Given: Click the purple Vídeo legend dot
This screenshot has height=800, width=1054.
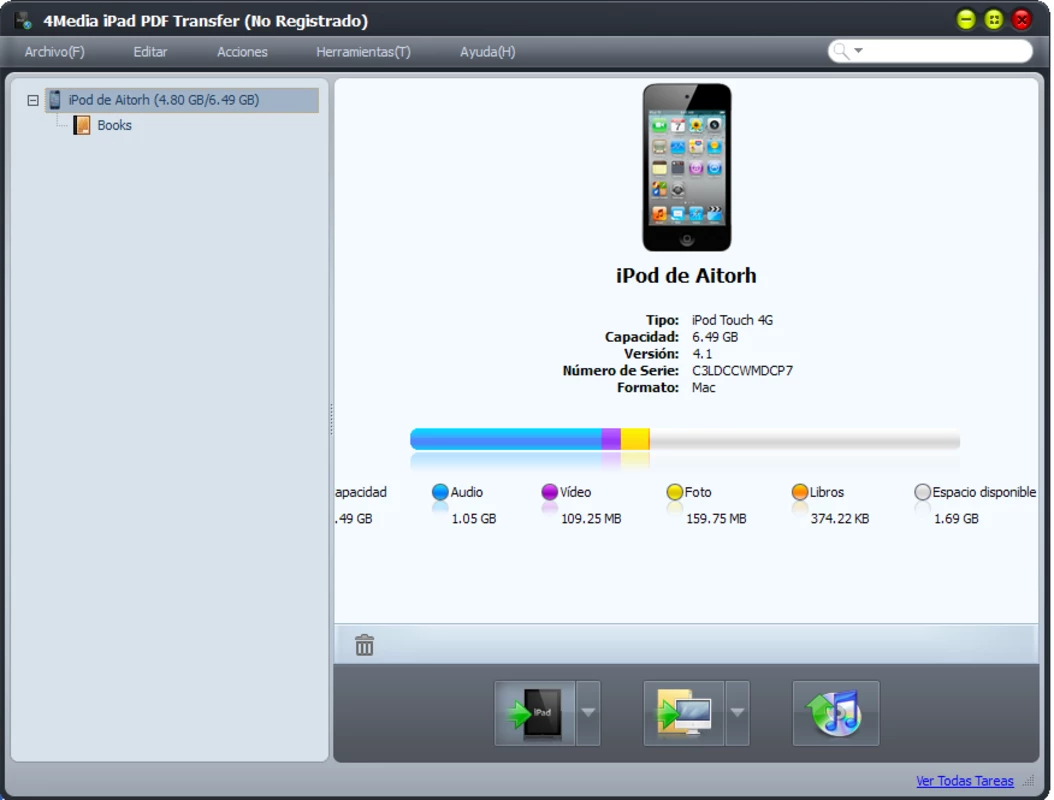Looking at the screenshot, I should (x=550, y=492).
